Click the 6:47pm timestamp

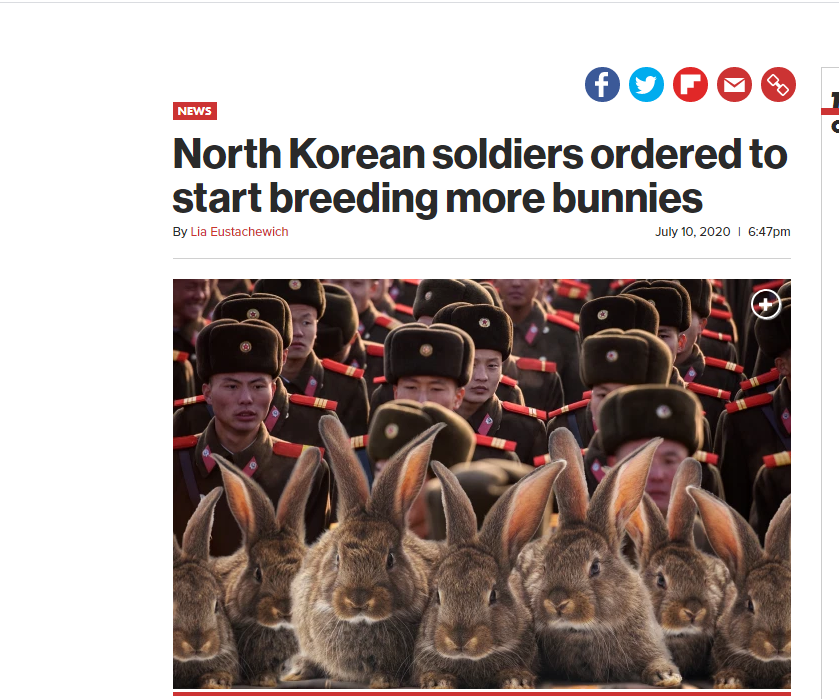(x=769, y=232)
